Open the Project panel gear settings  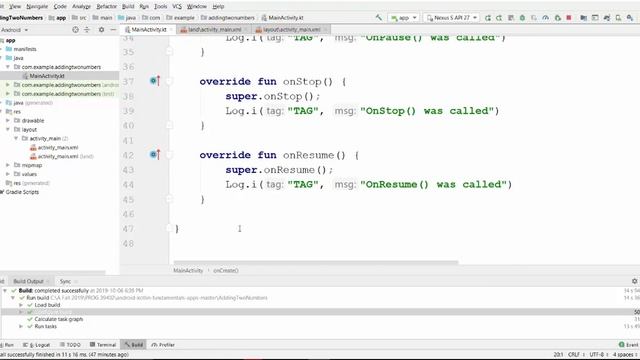[101, 30]
